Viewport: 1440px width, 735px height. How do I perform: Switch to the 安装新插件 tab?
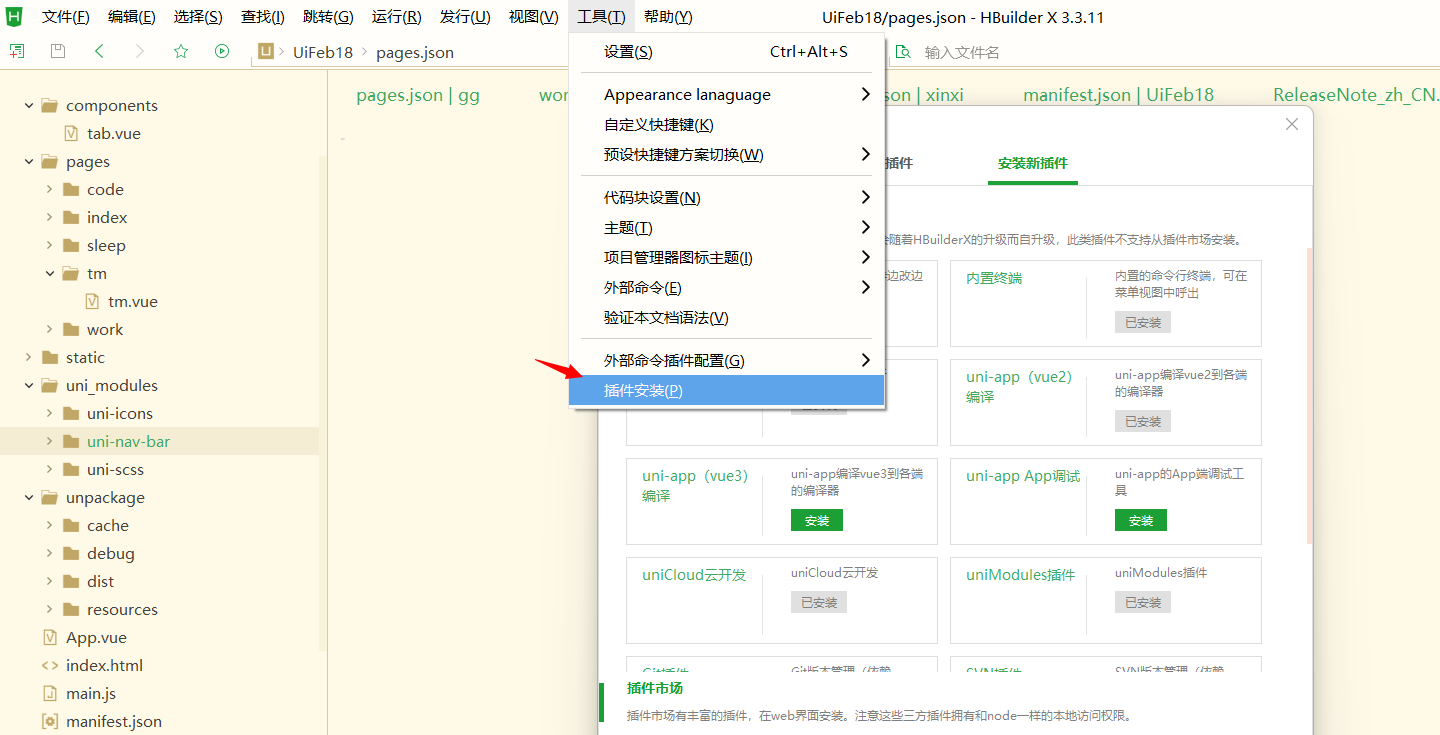pos(1032,163)
